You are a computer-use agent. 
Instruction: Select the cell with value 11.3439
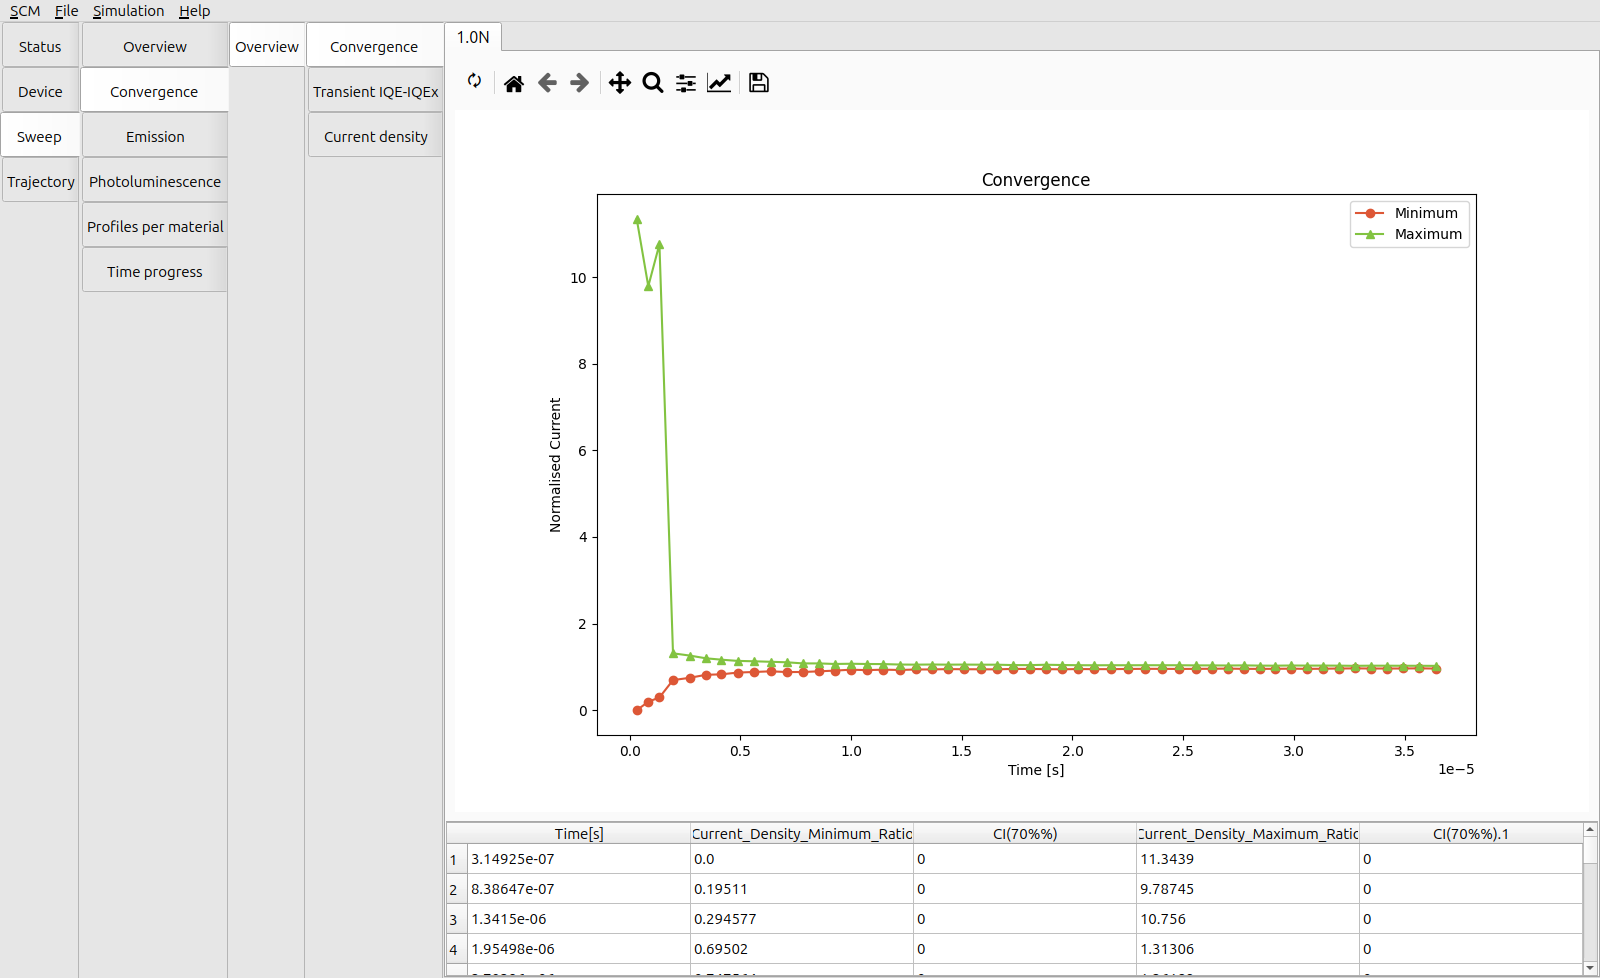[x=1246, y=859]
